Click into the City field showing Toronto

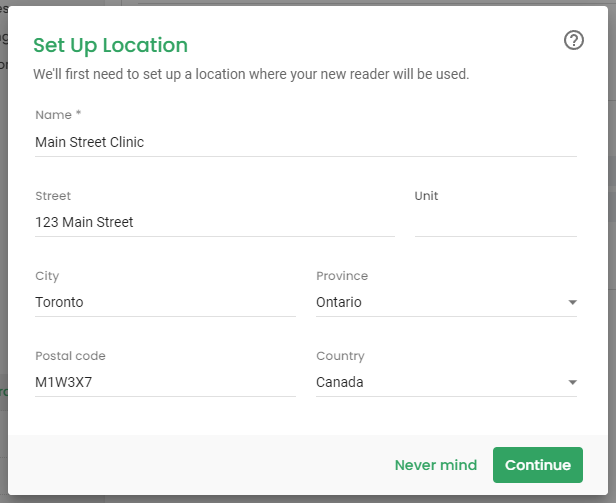click(x=165, y=303)
